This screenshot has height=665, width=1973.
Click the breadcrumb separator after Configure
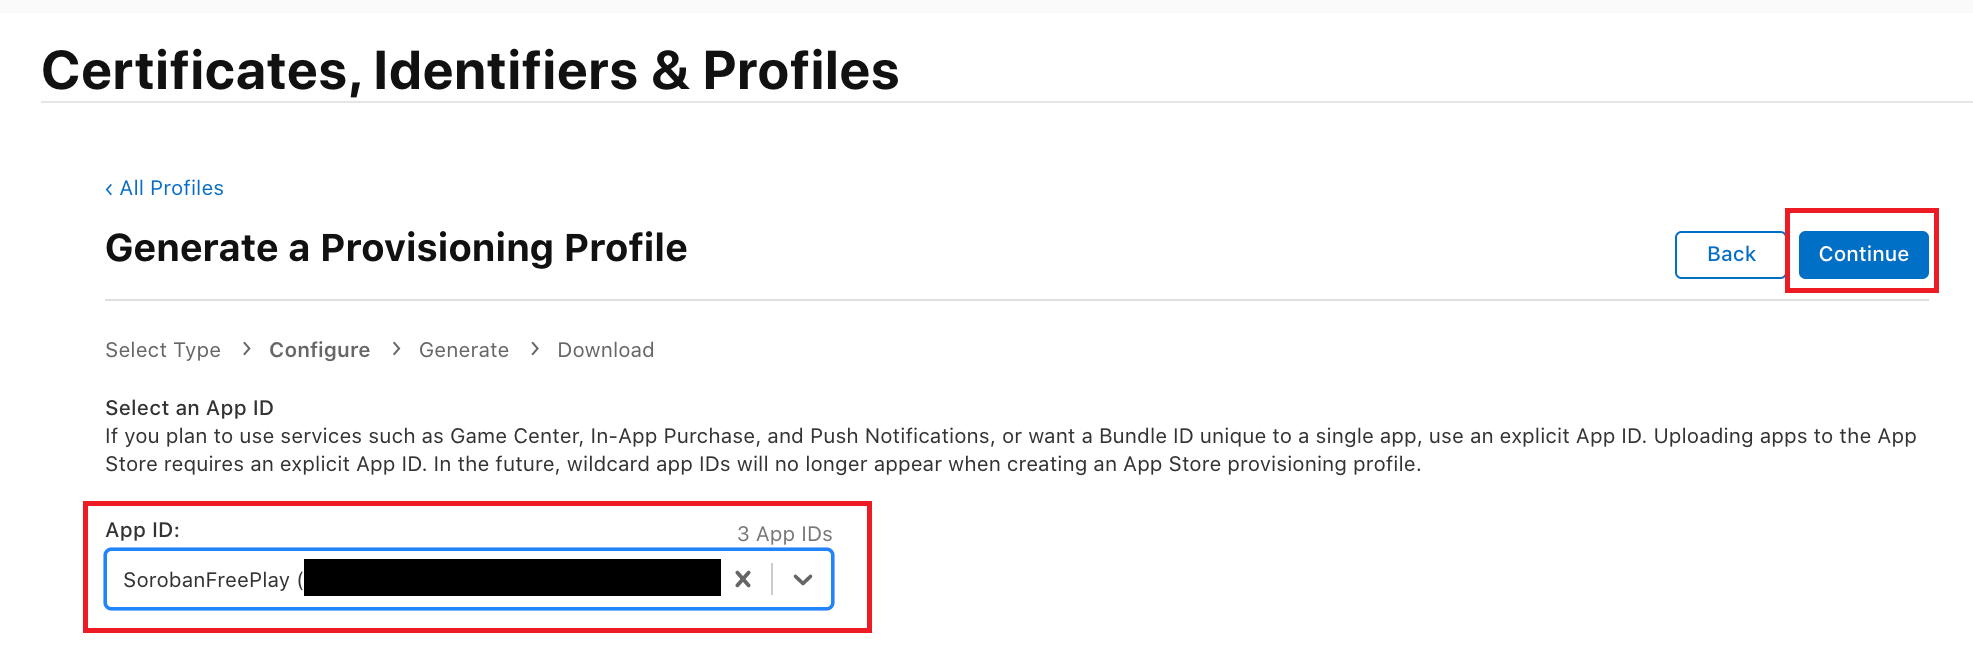(x=395, y=350)
